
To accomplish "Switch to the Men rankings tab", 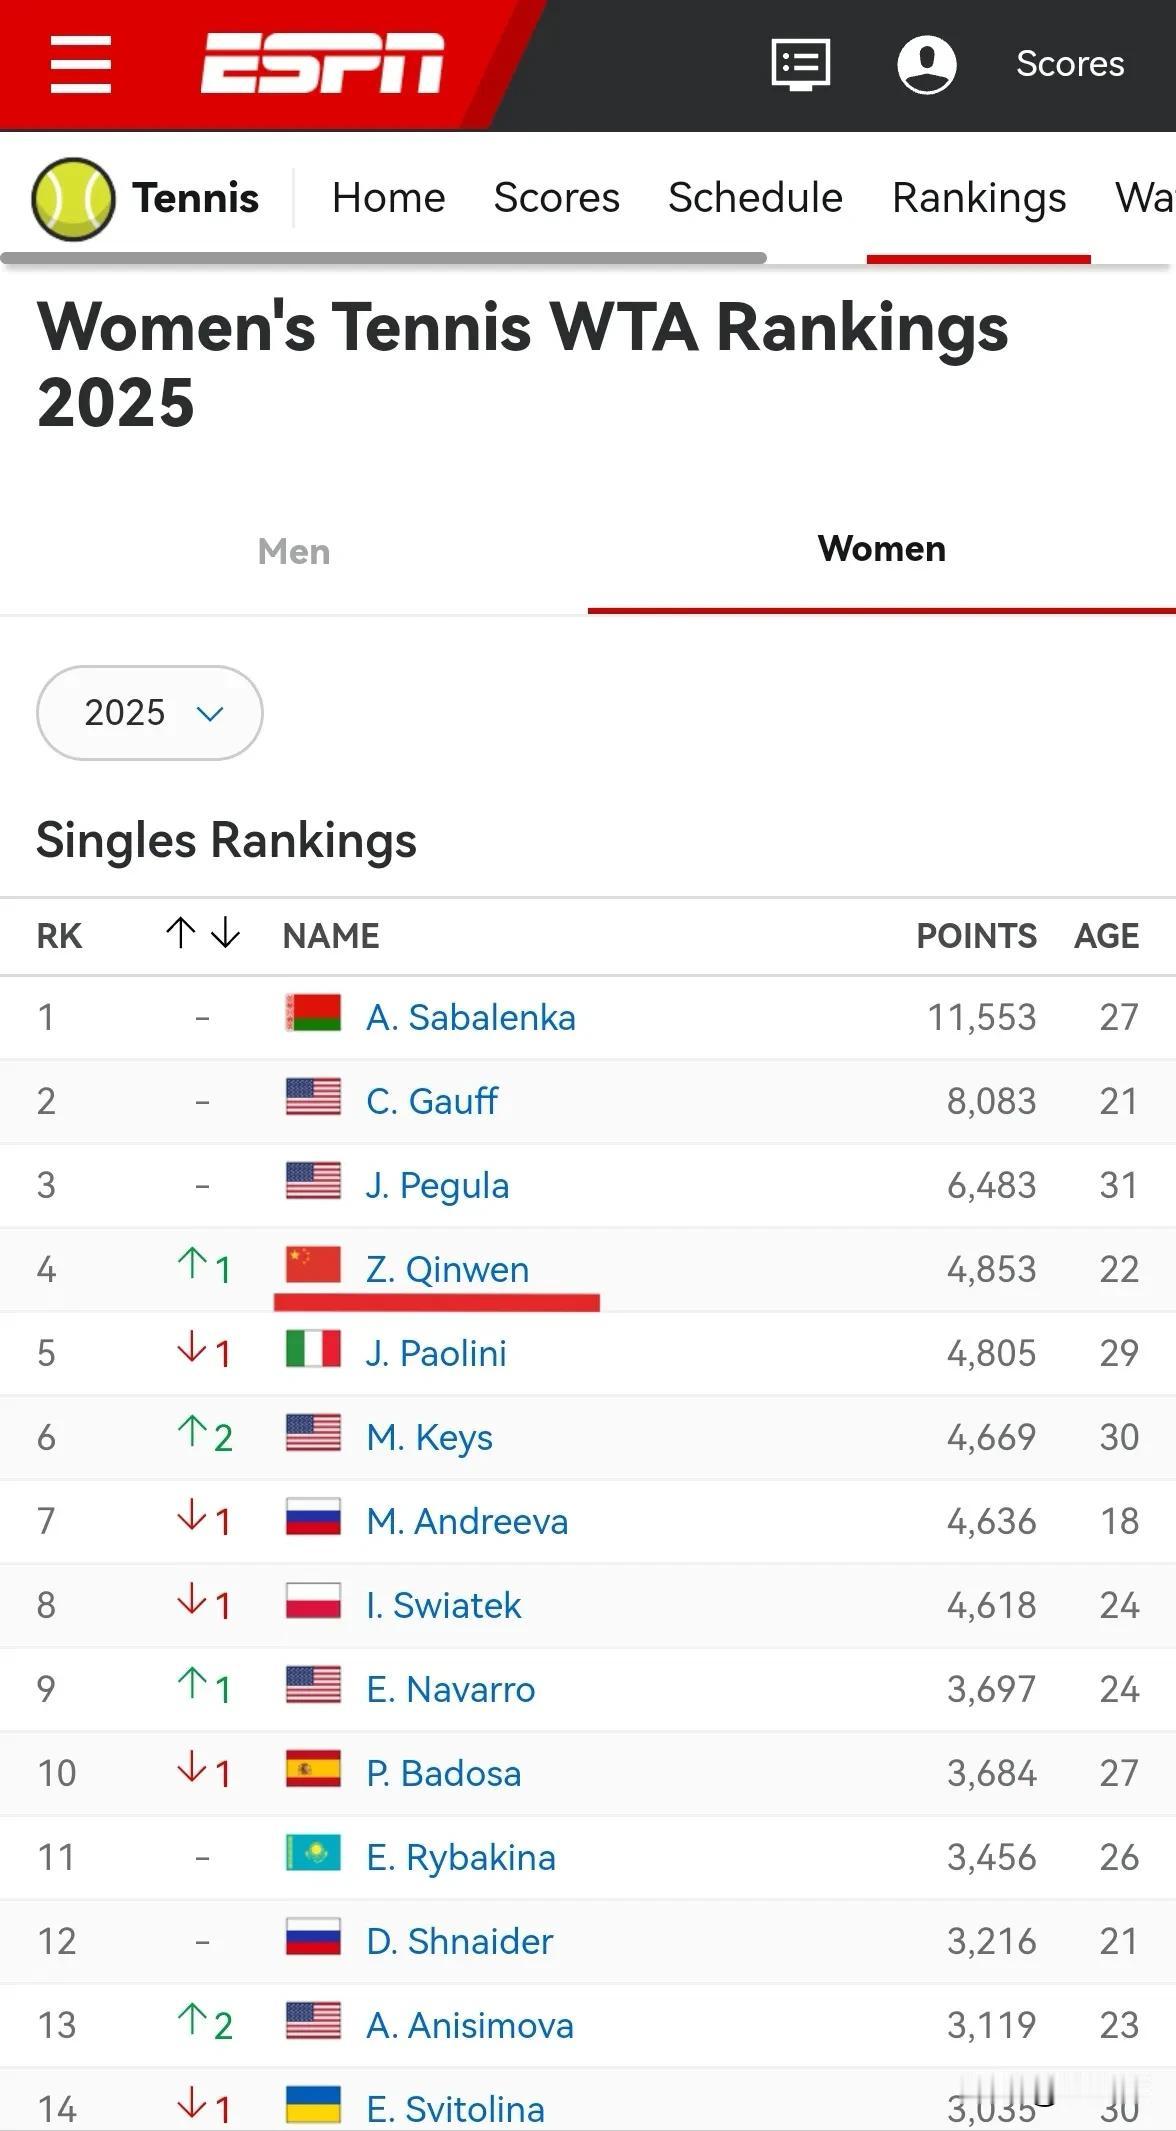I will coord(294,551).
